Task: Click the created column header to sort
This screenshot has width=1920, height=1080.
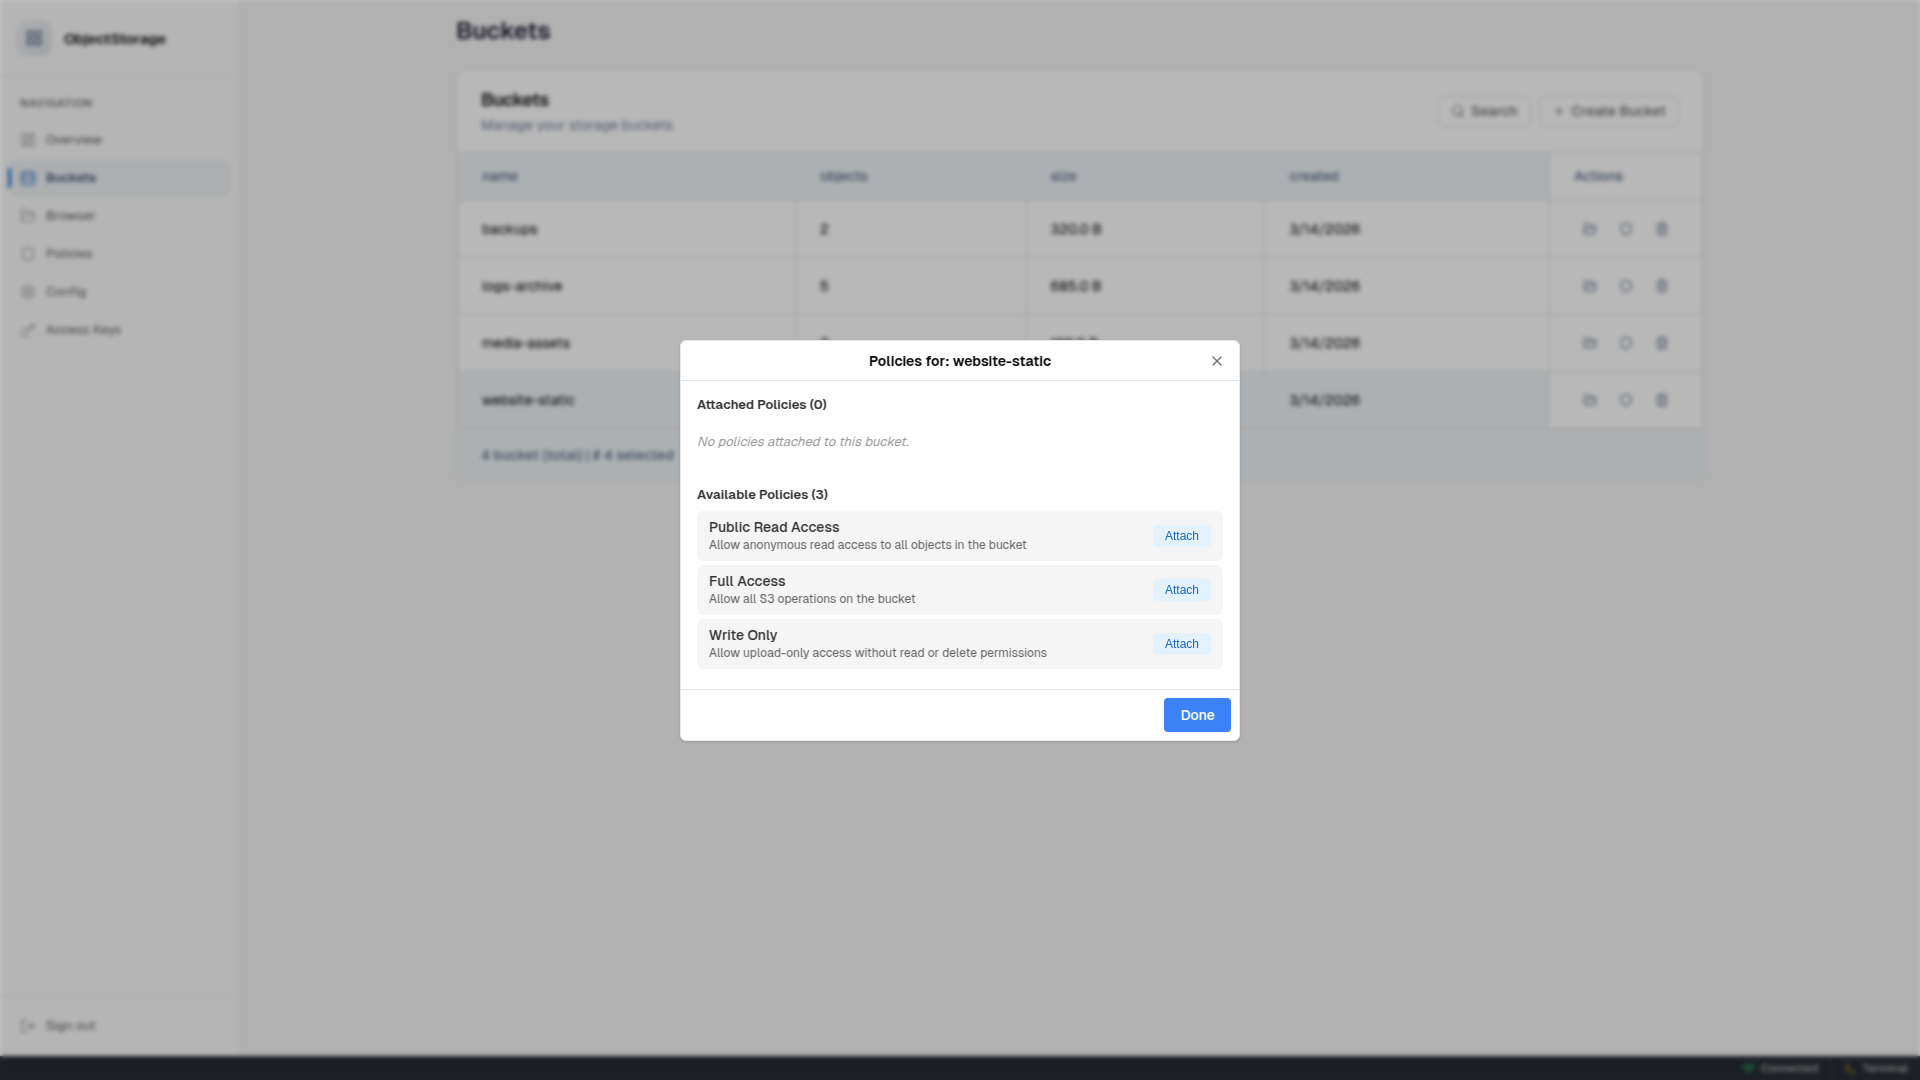Action: coord(1314,176)
